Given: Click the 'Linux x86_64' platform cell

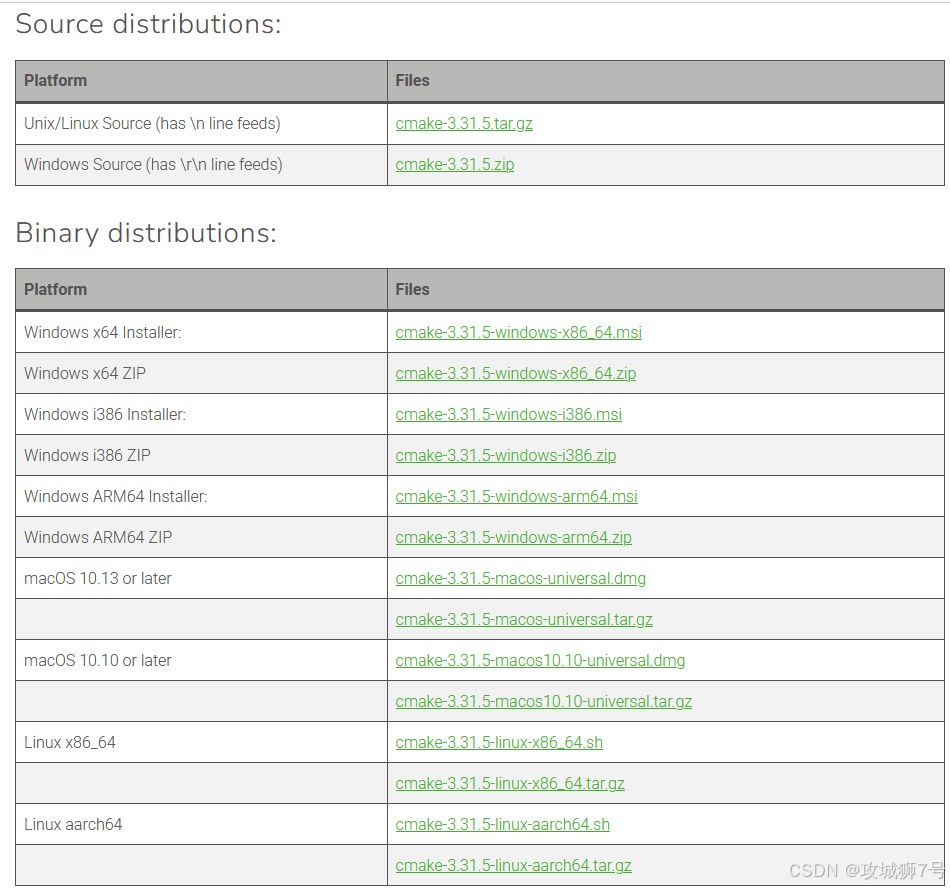Looking at the screenshot, I should (201, 743).
